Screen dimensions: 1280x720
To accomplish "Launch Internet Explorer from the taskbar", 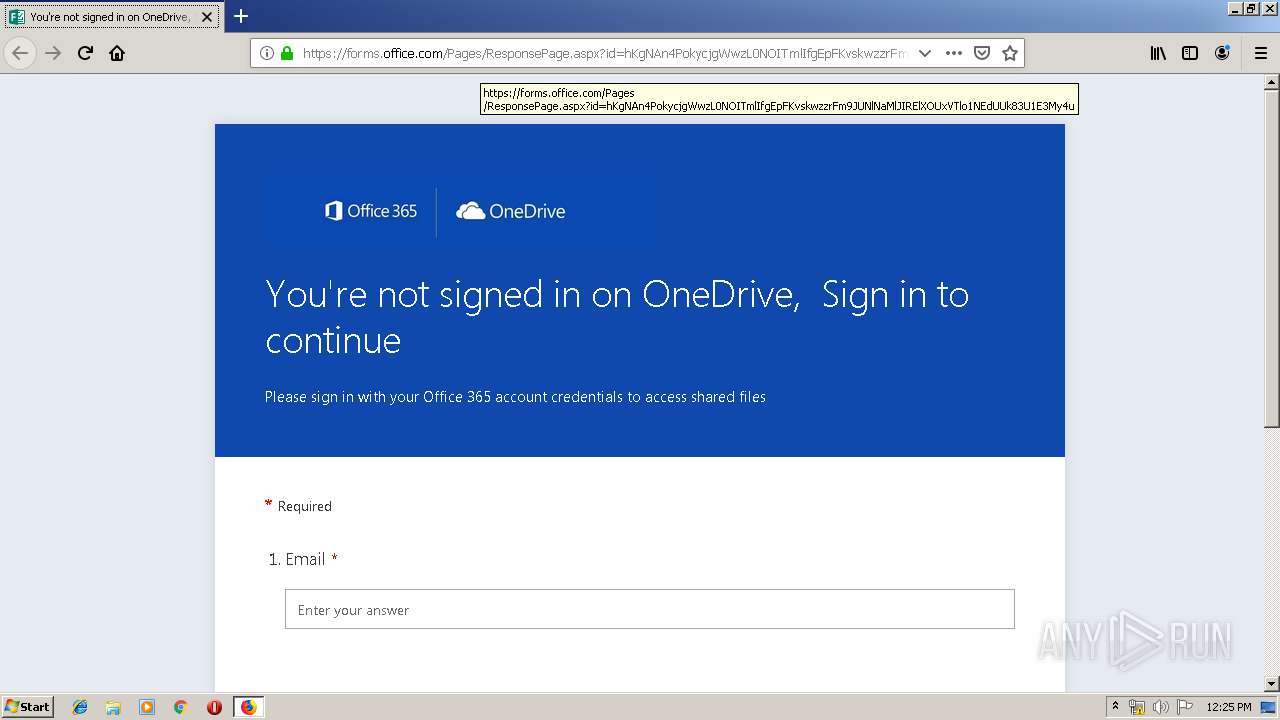I will tap(80, 707).
